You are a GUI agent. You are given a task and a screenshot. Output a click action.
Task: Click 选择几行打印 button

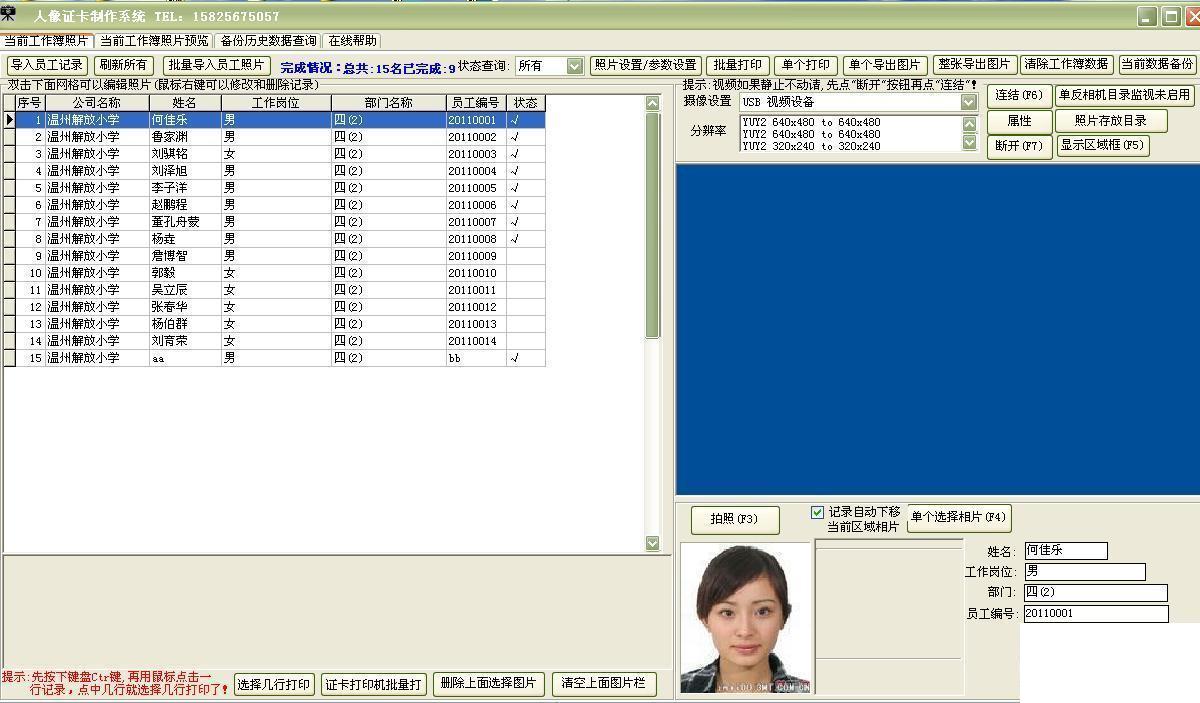pyautogui.click(x=274, y=685)
